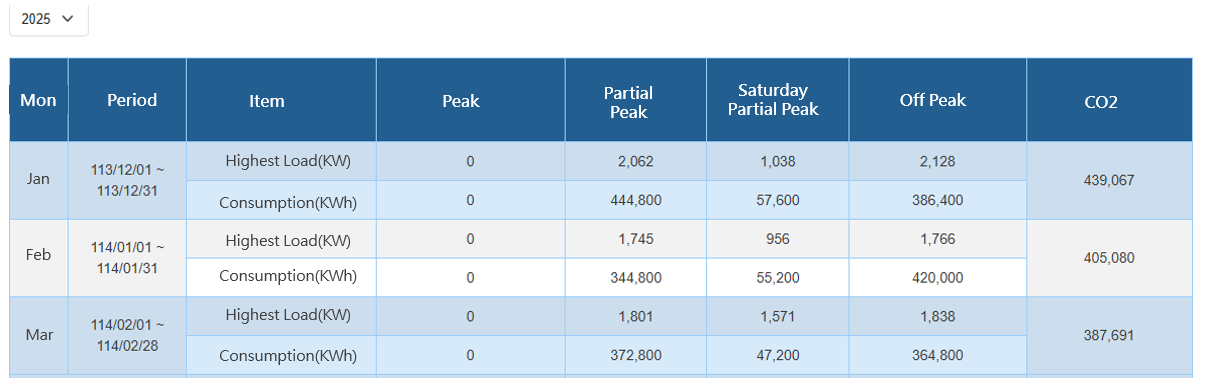Click the Mon column header
The height and width of the screenshot is (386, 1206).
pos(39,100)
